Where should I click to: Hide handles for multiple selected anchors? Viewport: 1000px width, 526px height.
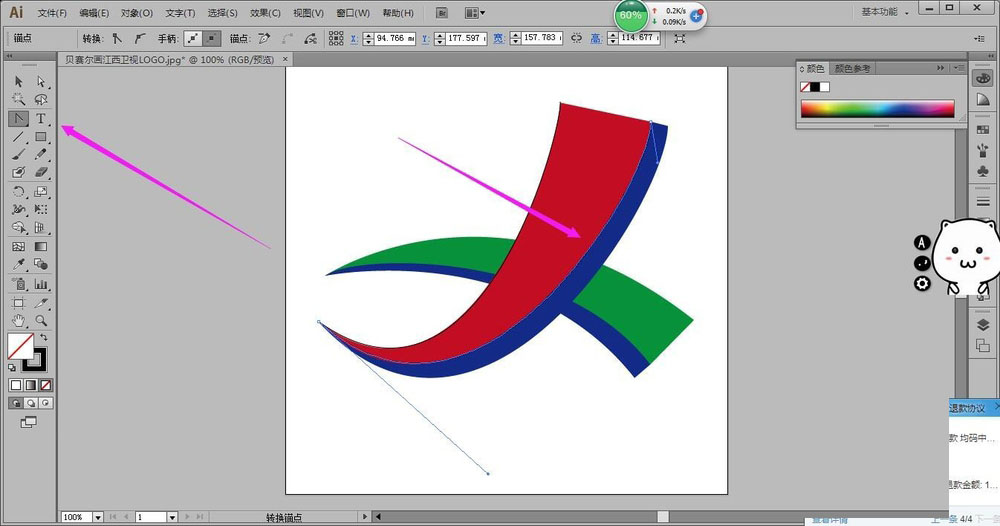(212, 38)
